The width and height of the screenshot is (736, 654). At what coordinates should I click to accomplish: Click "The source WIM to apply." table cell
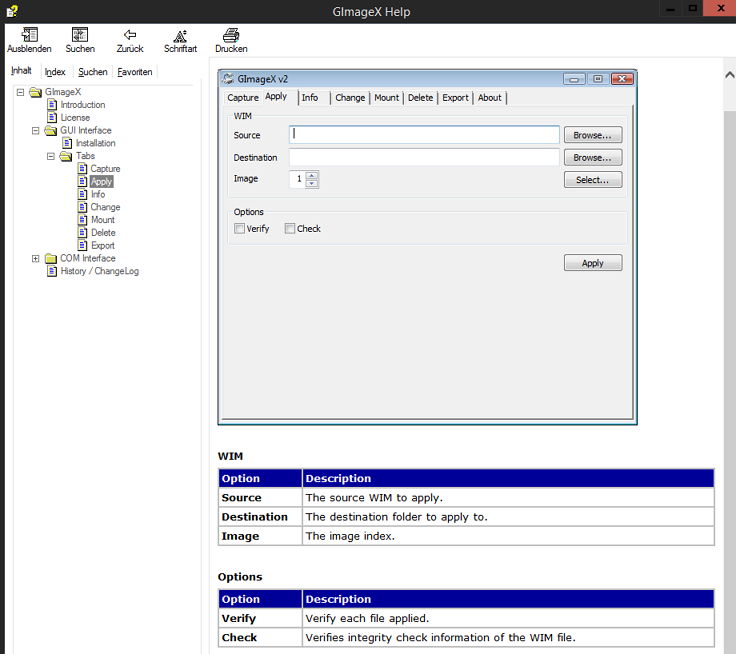pos(508,497)
